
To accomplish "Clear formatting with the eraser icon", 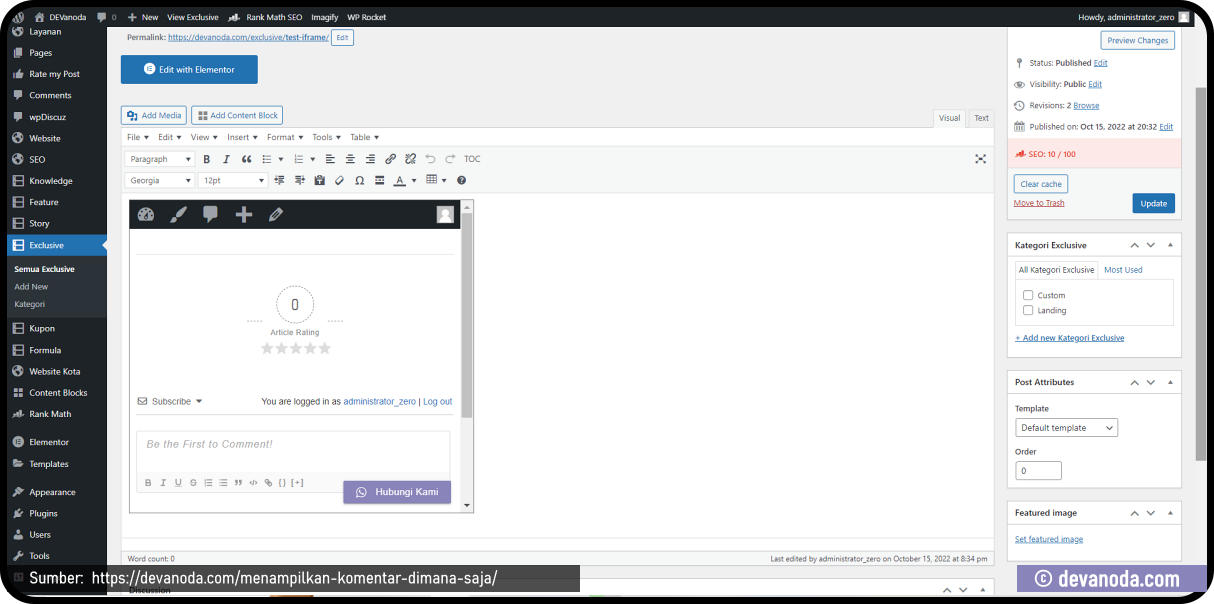I will pyautogui.click(x=339, y=180).
